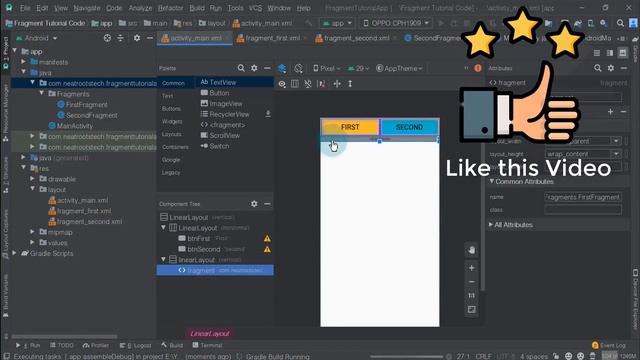This screenshot has width=640, height=360.
Task: Click zoom to fit screen icon
Action: [471, 310]
